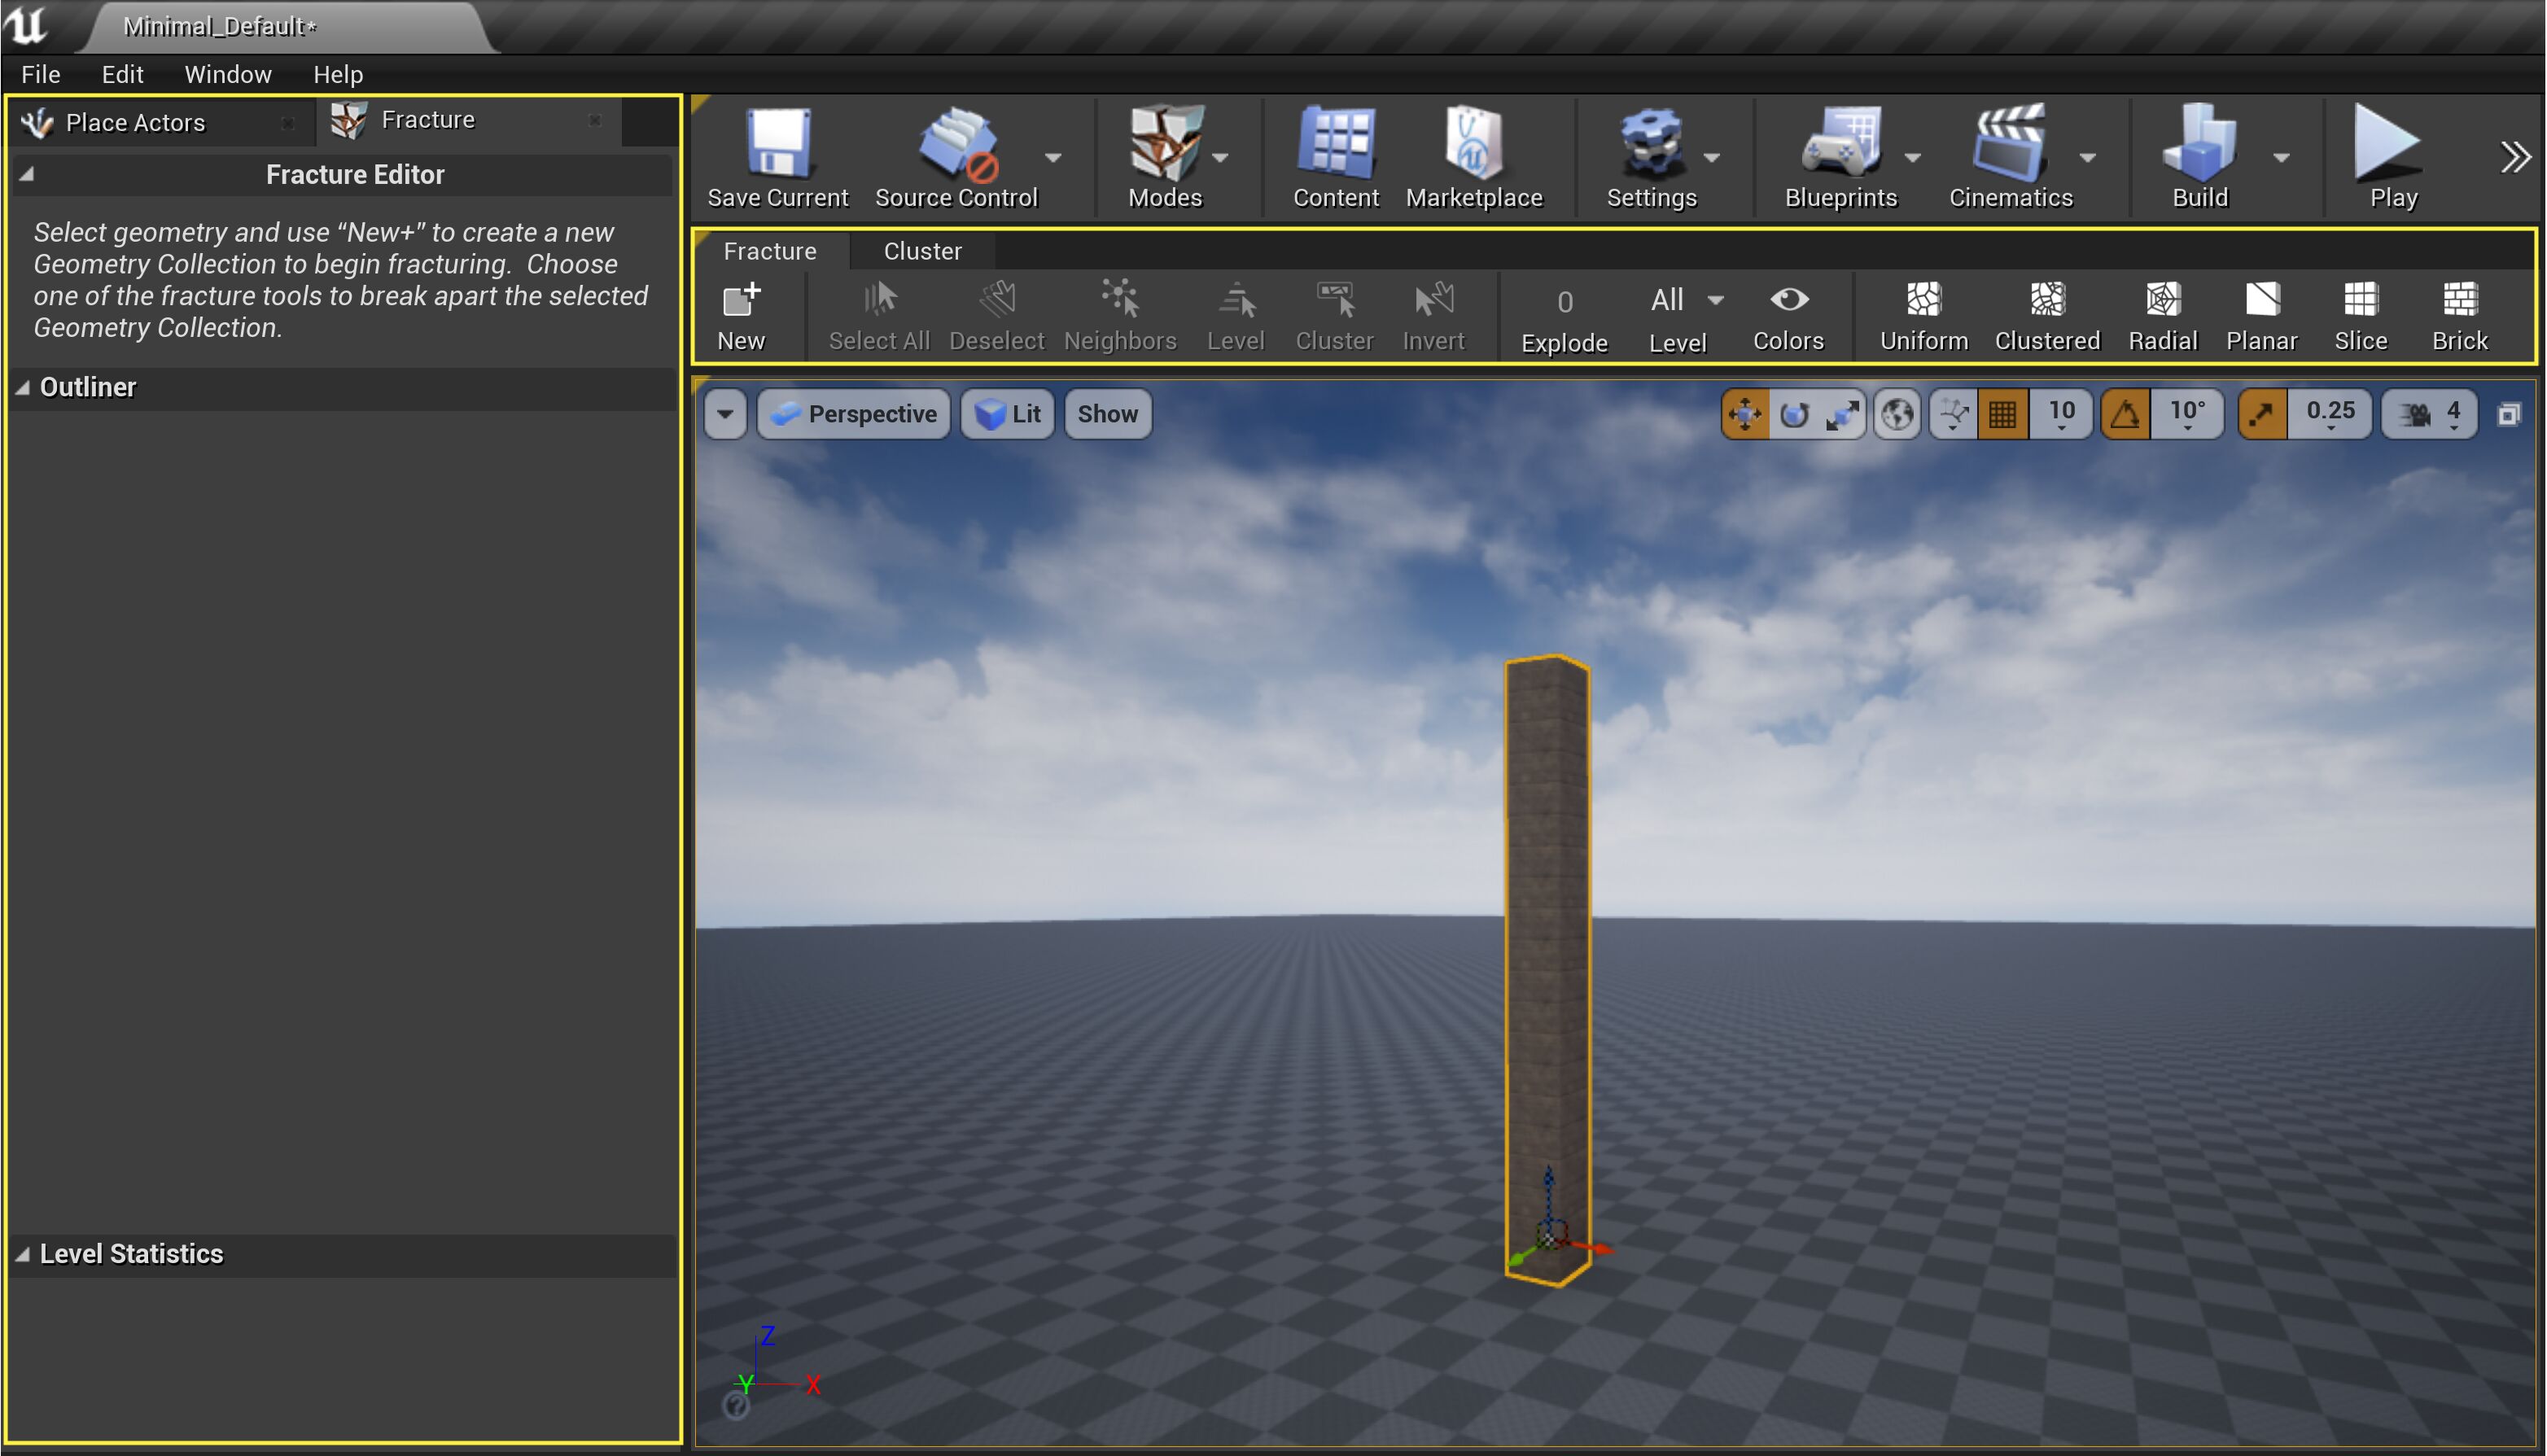Screen dimensions: 2547x1456
Task: Click the Save Current icon
Action: pyautogui.click(x=778, y=145)
